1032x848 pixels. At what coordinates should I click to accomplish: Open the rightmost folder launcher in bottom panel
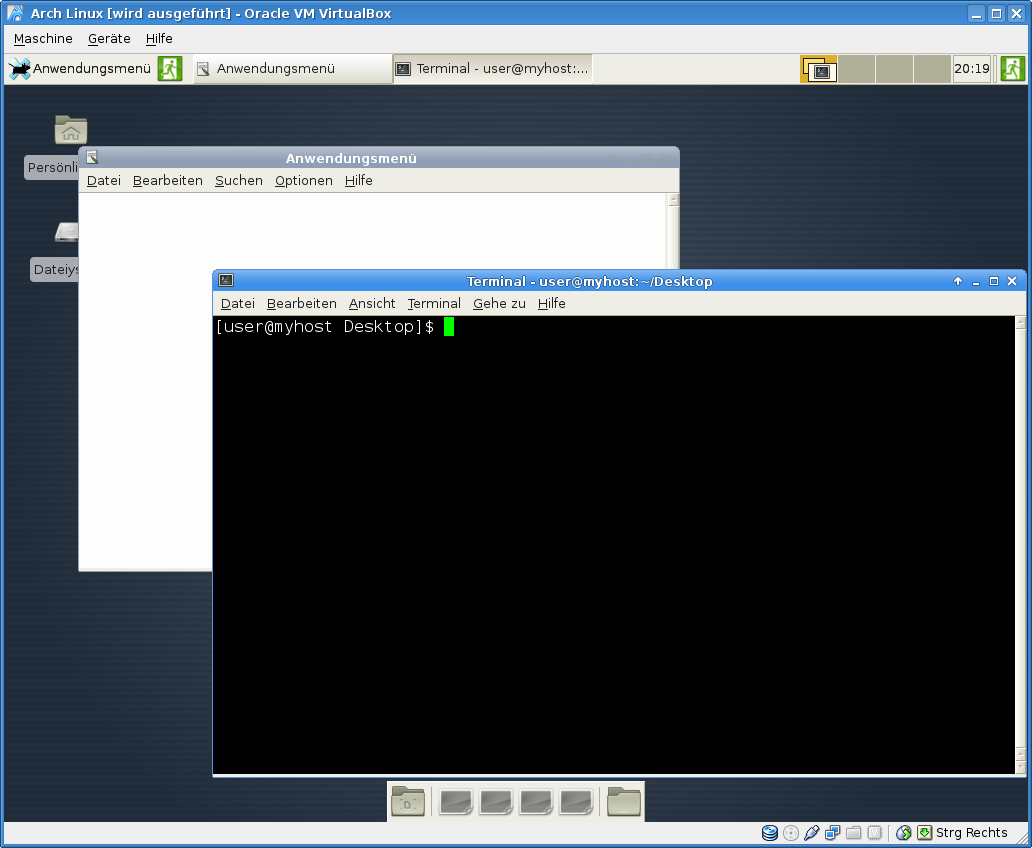(623, 802)
